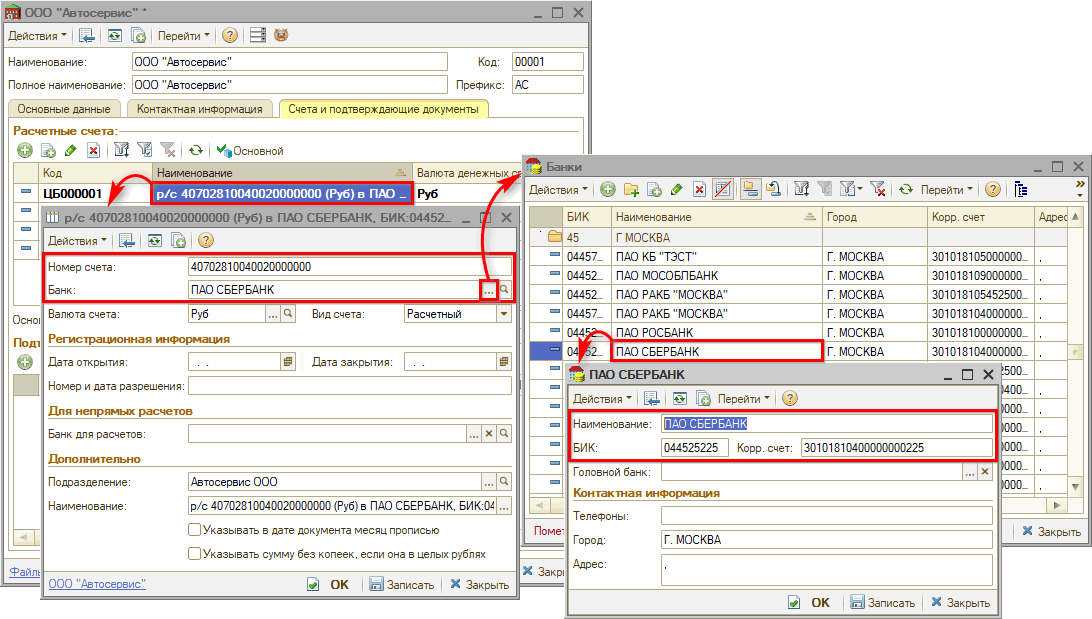Viewport: 1092px width, 619px height.
Task: Click the red X delete icon under Расчетные счета
Action: coord(93,150)
